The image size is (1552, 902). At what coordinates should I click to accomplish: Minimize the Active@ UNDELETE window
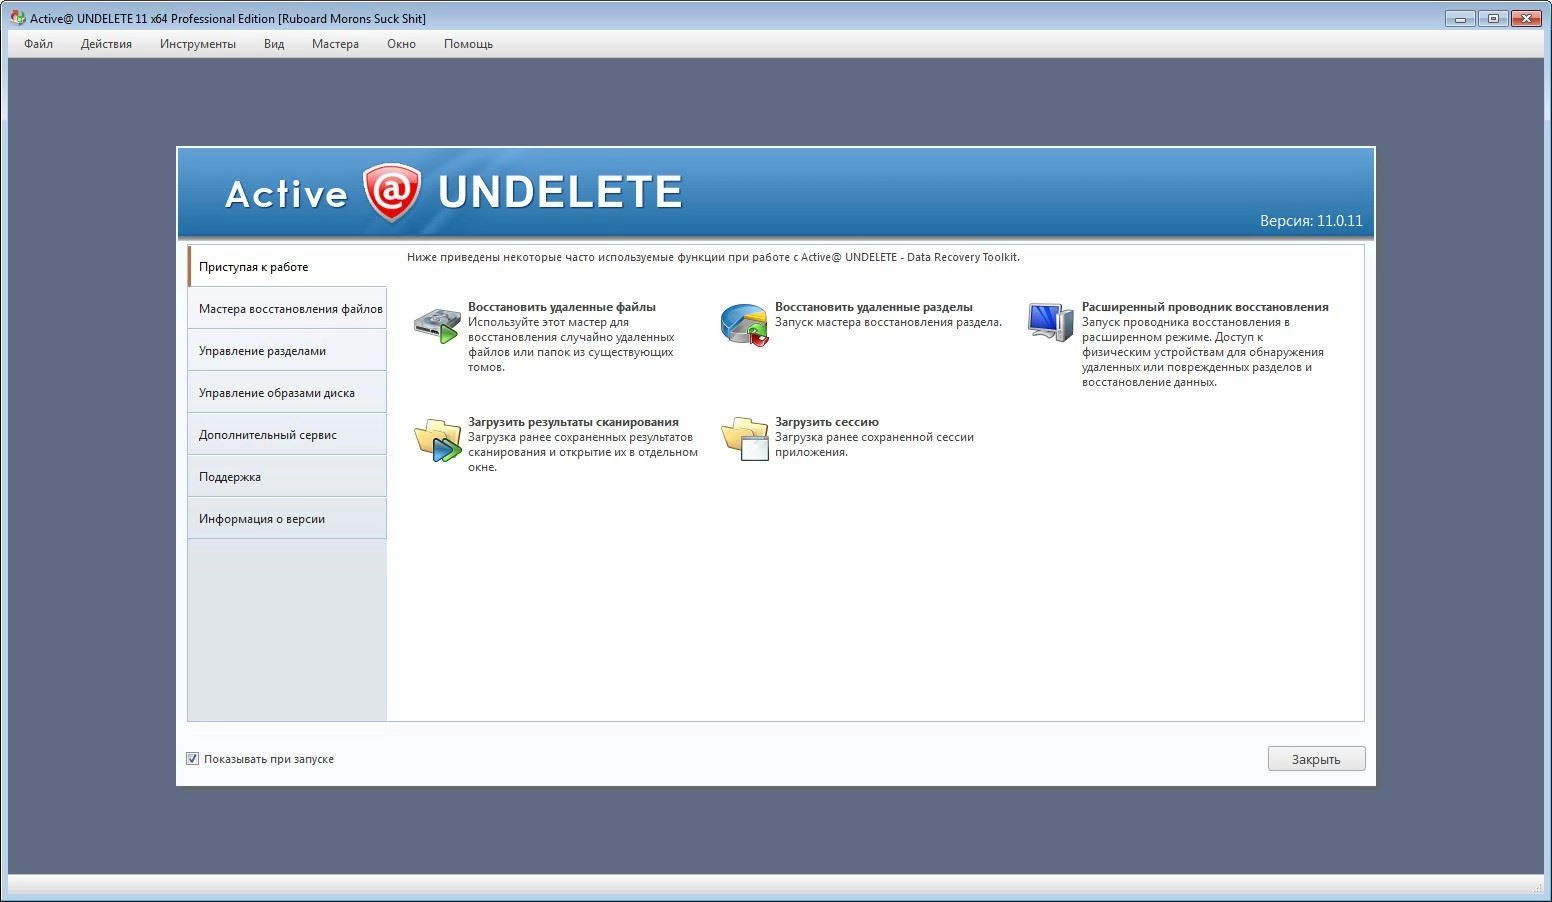1461,18
